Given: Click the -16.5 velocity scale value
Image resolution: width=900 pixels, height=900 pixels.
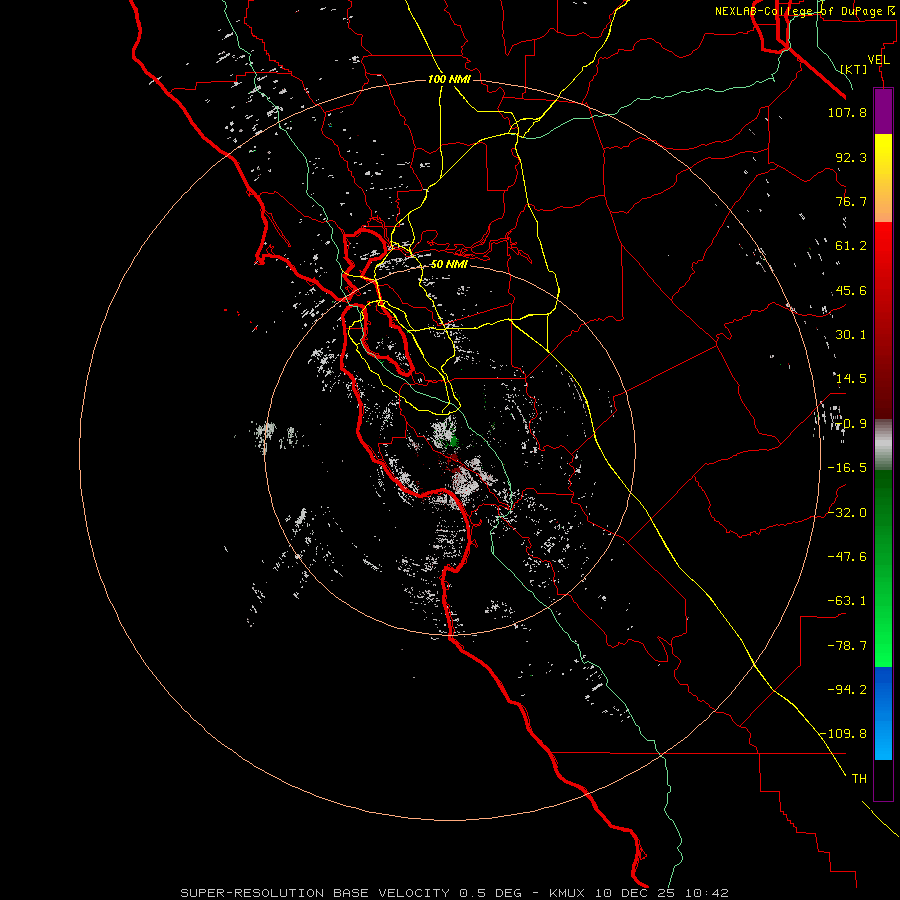Looking at the screenshot, I should (x=847, y=468).
